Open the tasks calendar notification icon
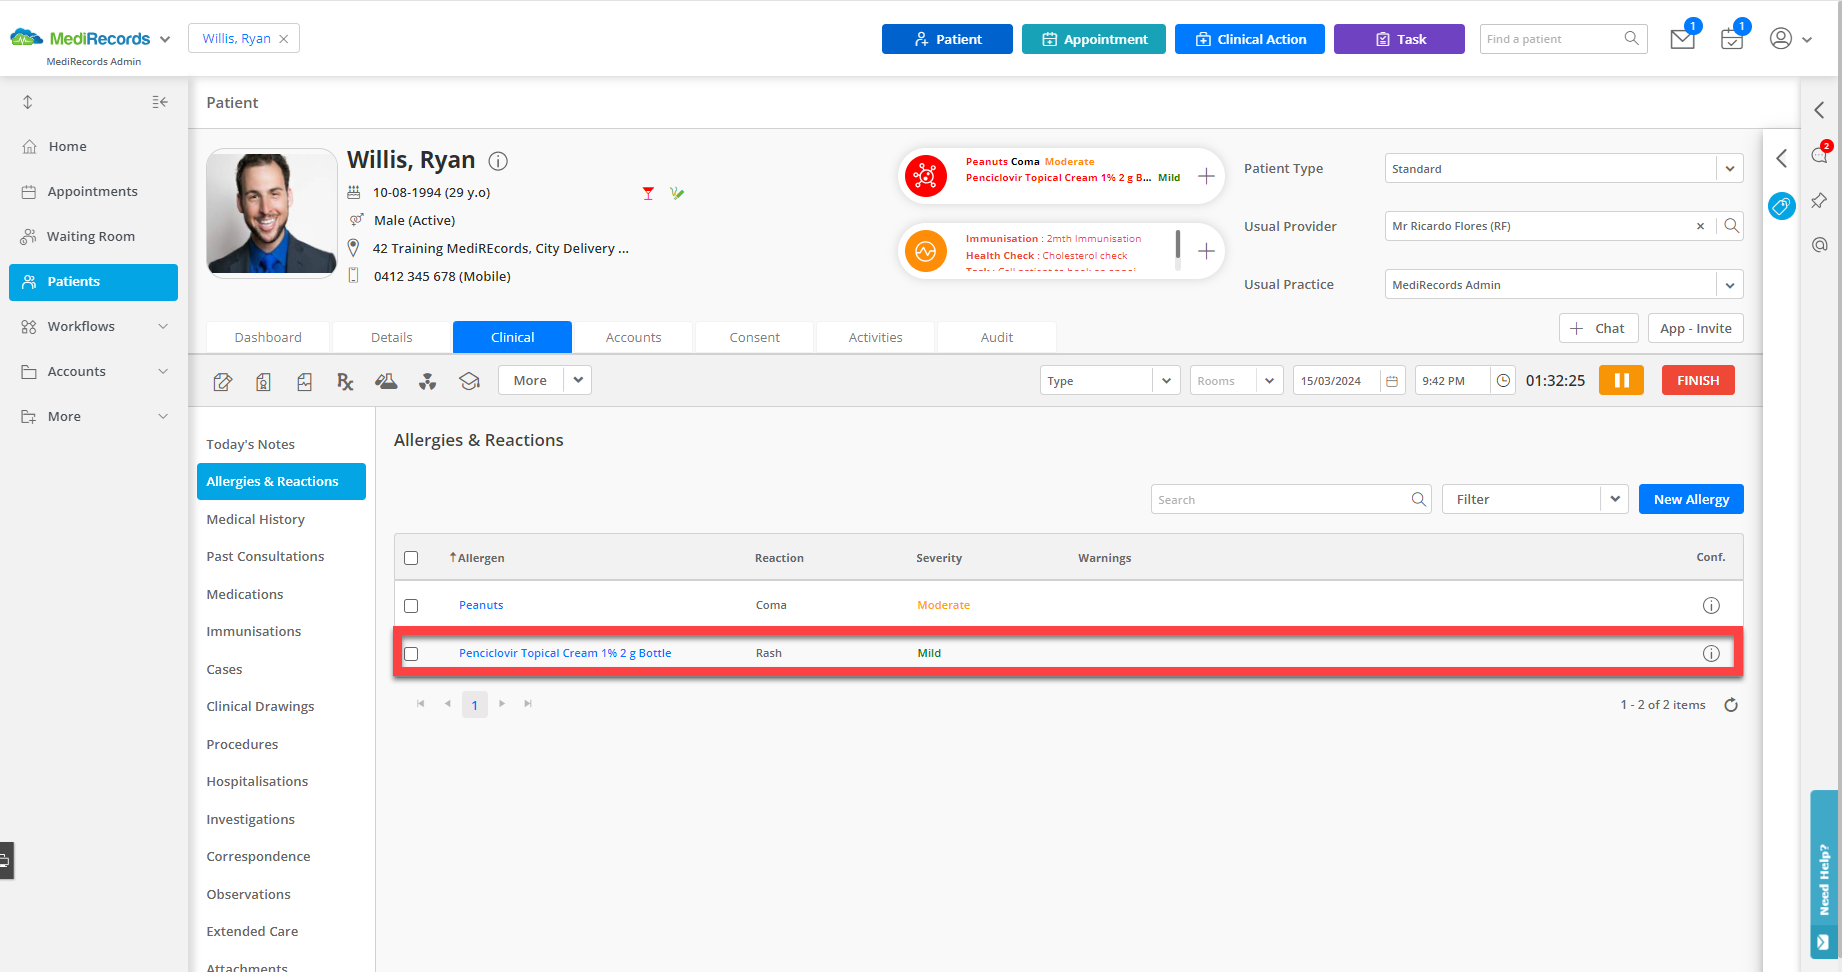This screenshot has height=972, width=1842. pyautogui.click(x=1732, y=38)
